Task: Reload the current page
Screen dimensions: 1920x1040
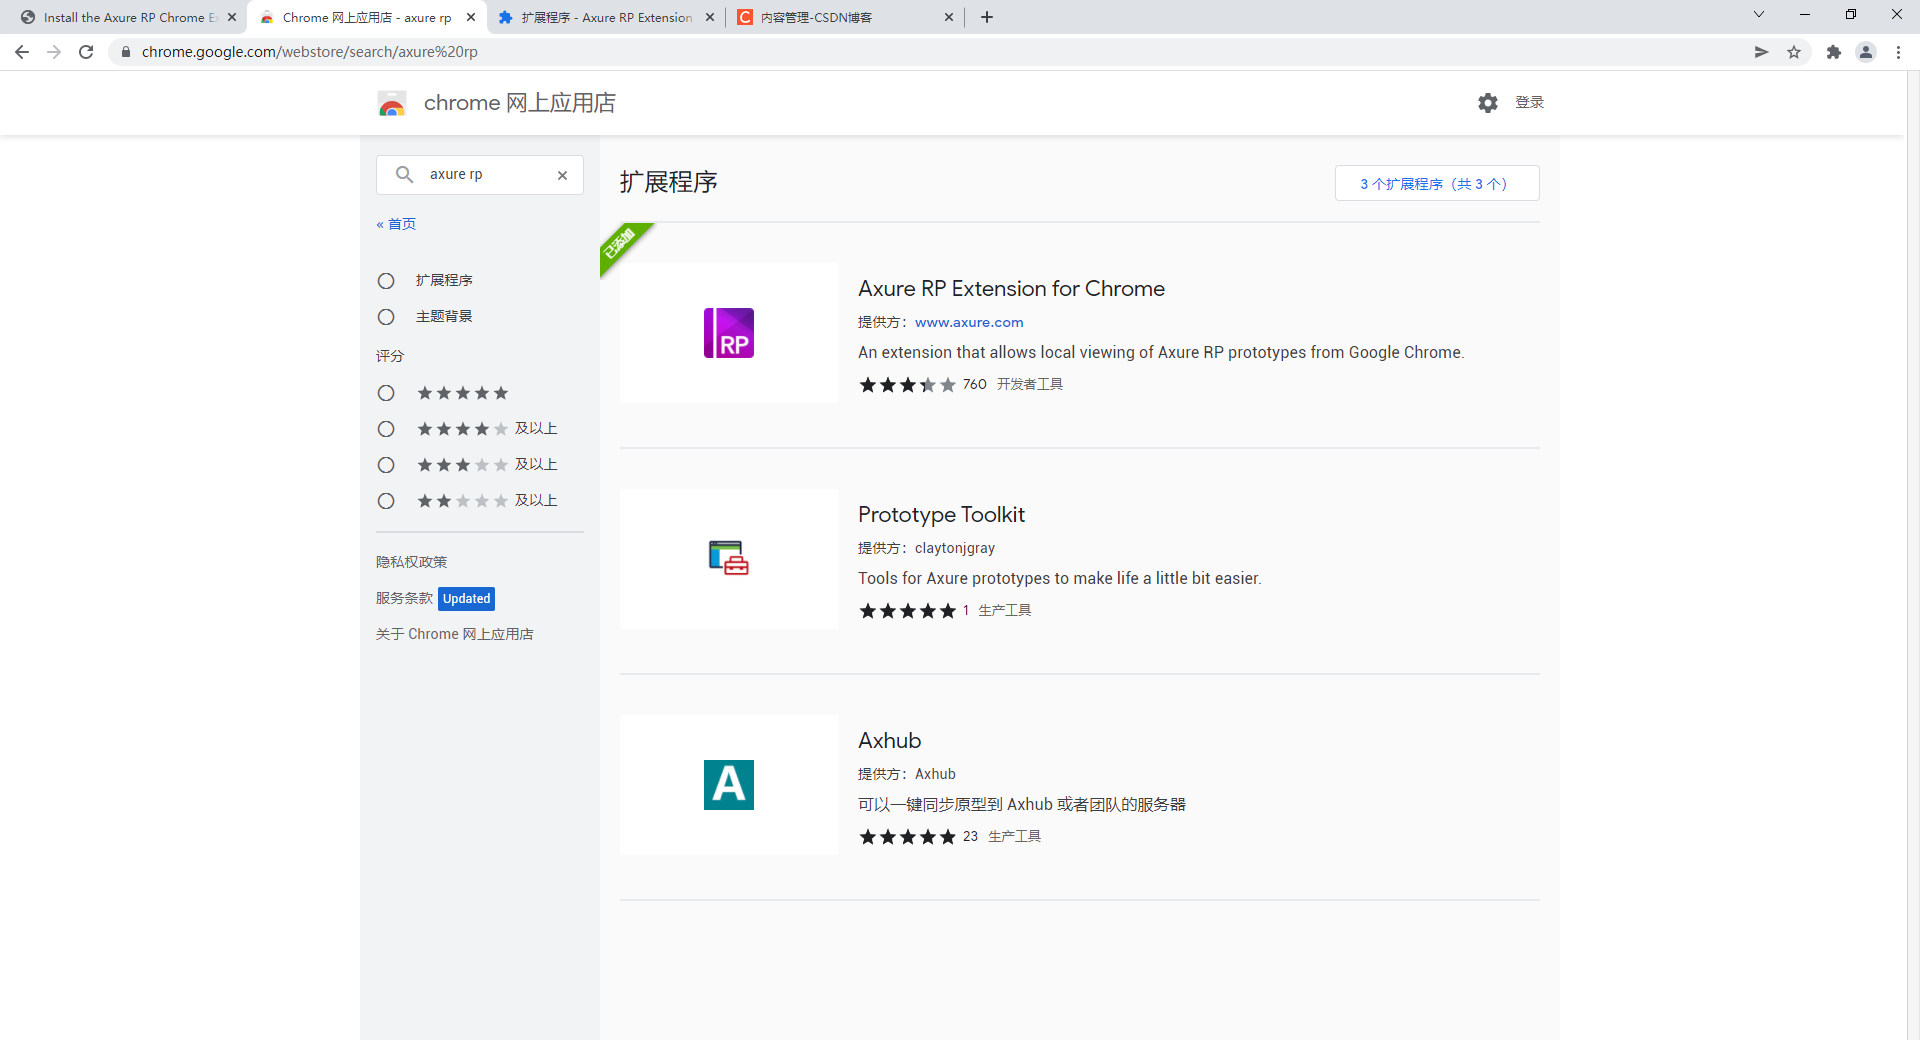Action: point(86,52)
